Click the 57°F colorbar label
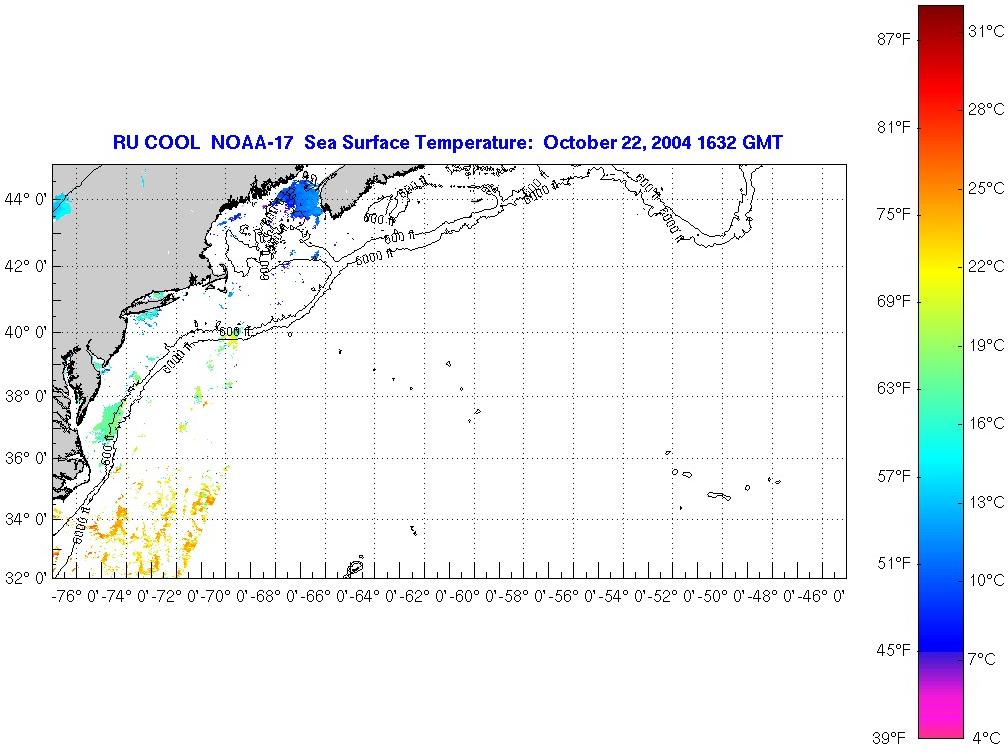 point(894,476)
